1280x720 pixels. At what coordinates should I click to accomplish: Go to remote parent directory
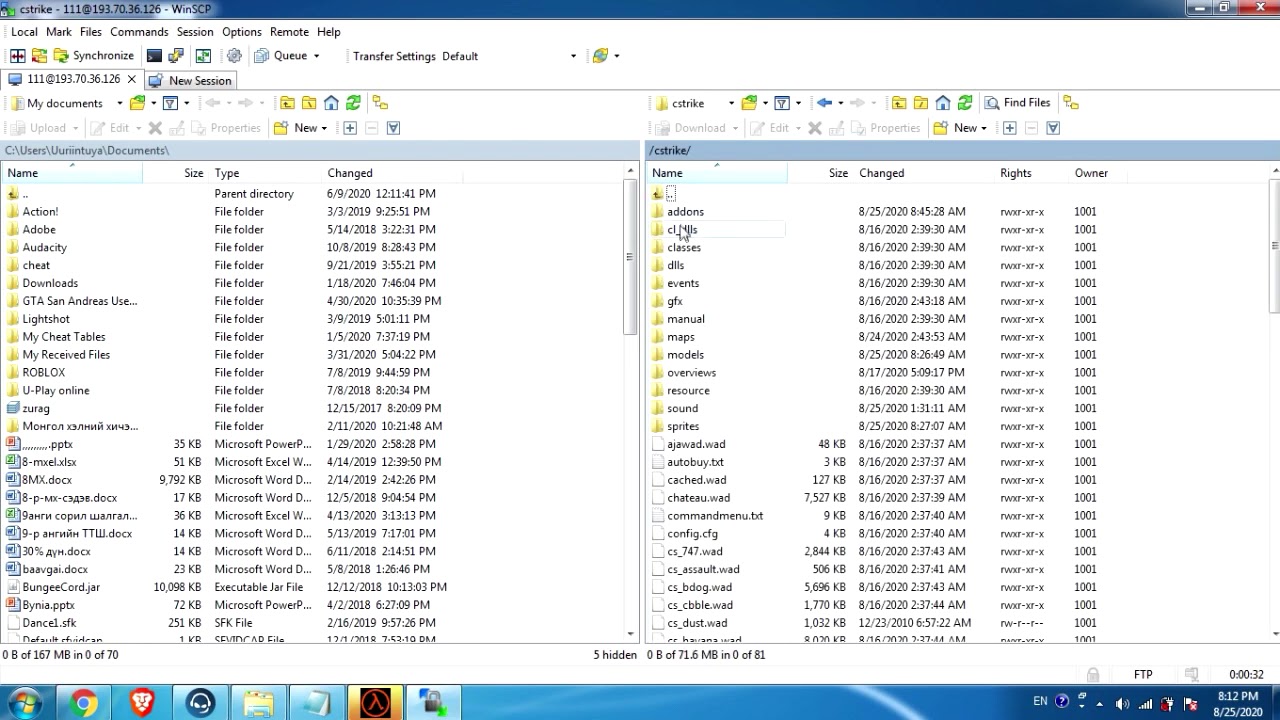899,103
